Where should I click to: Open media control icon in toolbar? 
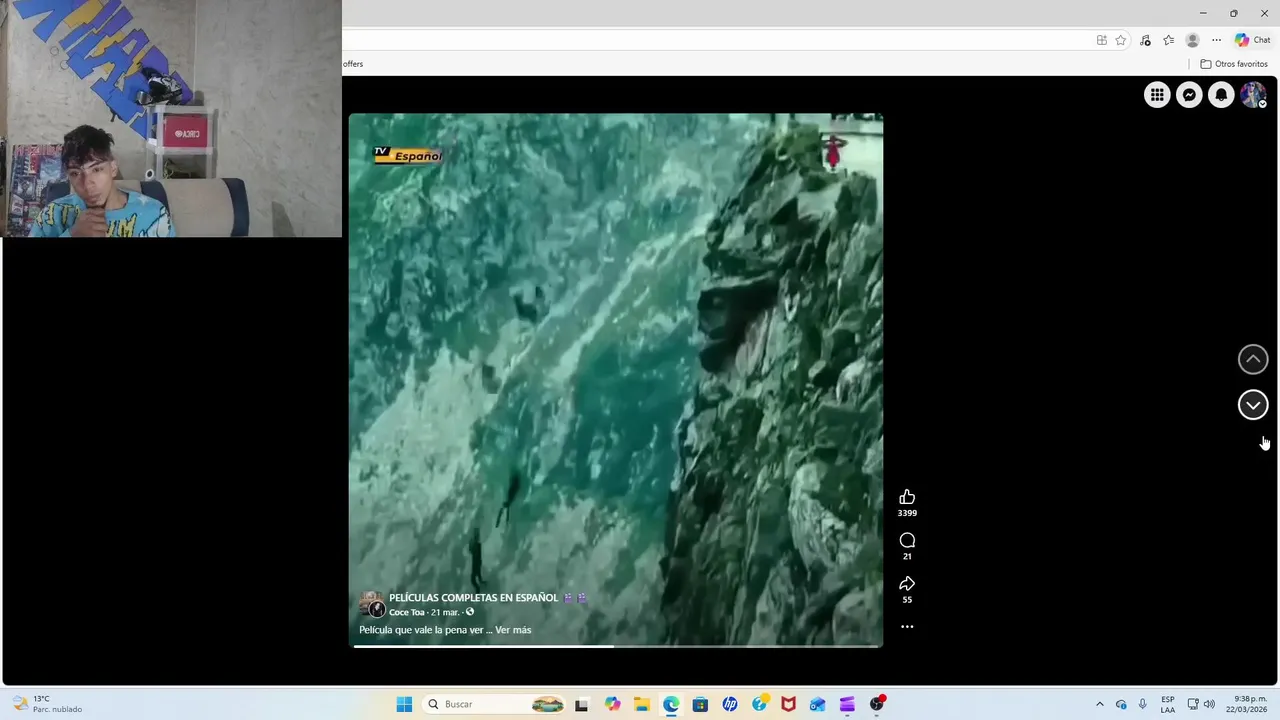click(1145, 40)
